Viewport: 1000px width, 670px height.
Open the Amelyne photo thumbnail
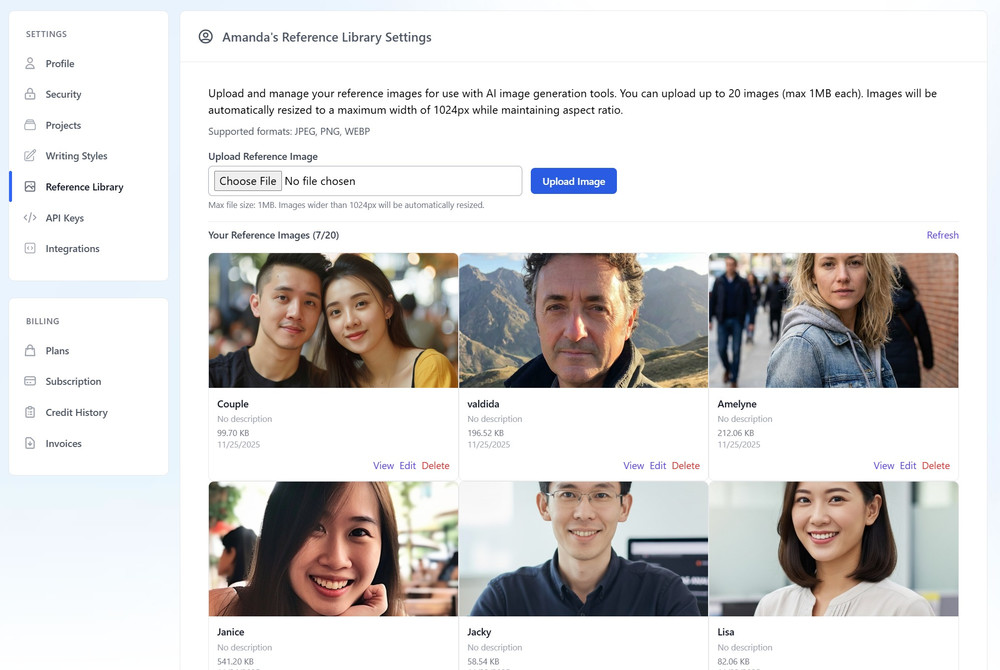click(x=834, y=320)
